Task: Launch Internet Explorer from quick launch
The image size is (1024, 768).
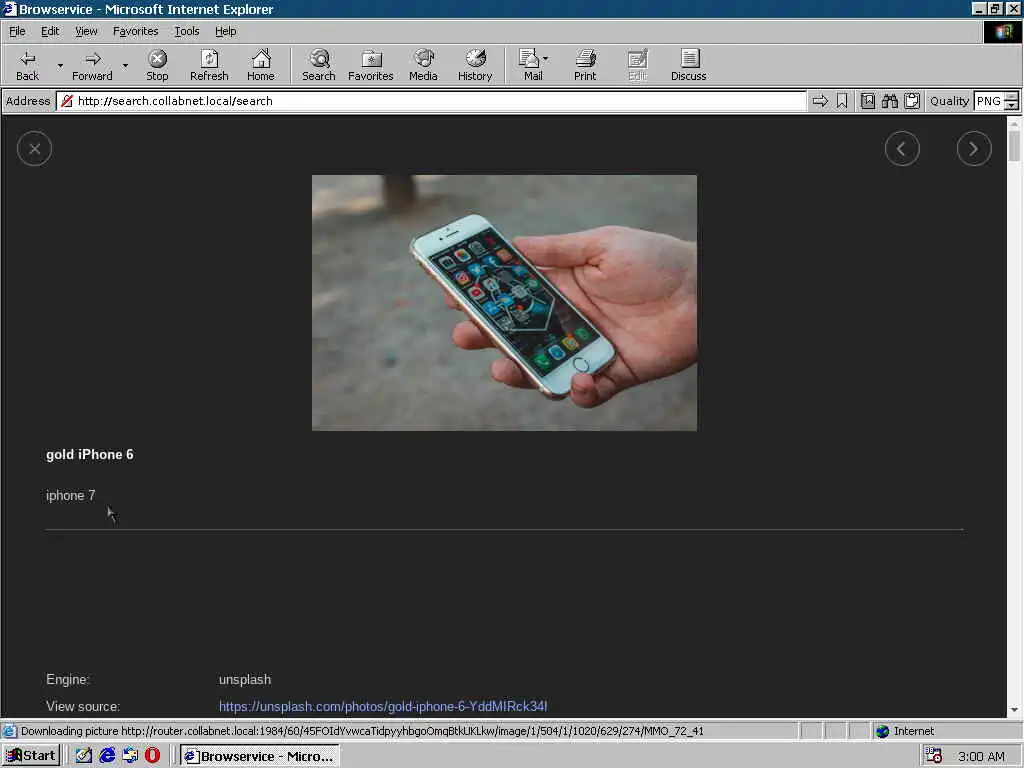Action: click(x=107, y=756)
